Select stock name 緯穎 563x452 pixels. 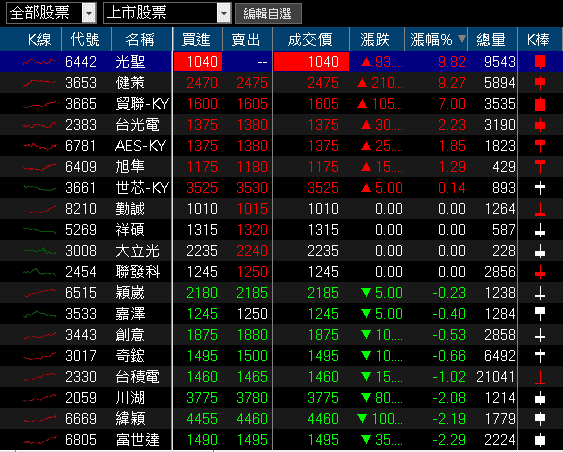[x=130, y=419]
